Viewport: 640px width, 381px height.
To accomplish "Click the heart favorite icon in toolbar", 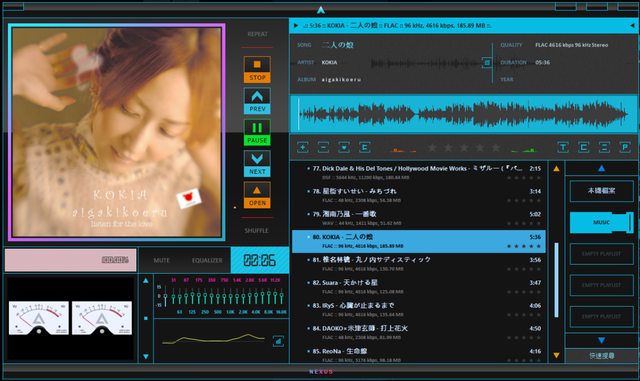I will coord(344,147).
